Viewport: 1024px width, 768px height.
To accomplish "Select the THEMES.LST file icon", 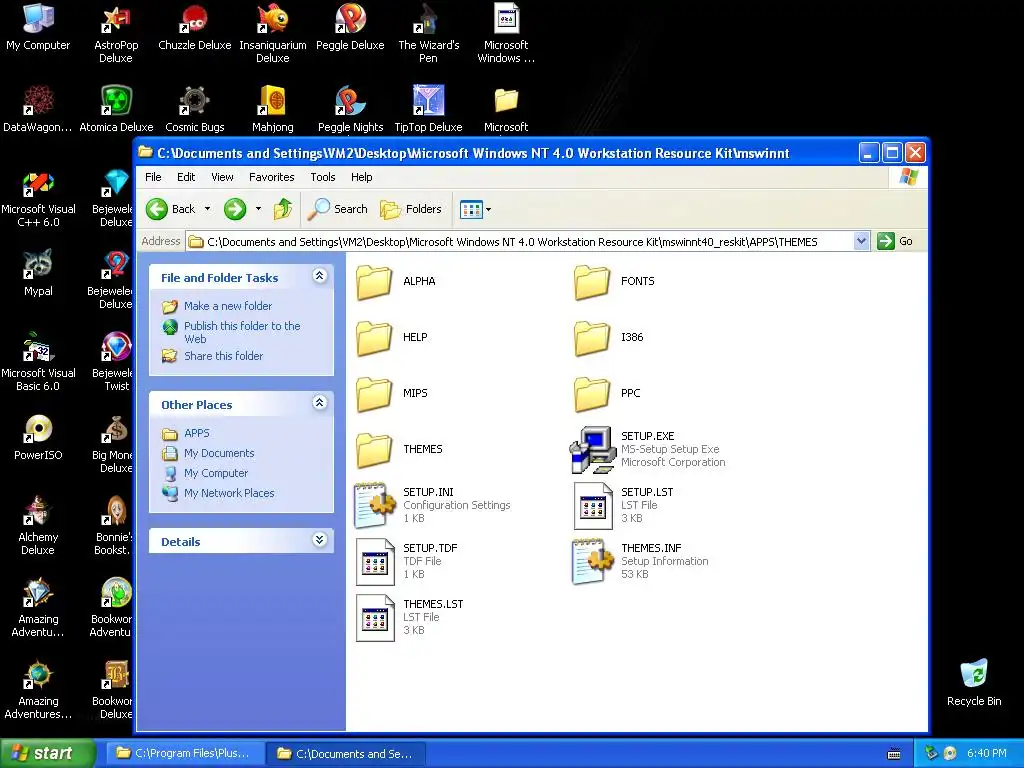I will click(375, 618).
